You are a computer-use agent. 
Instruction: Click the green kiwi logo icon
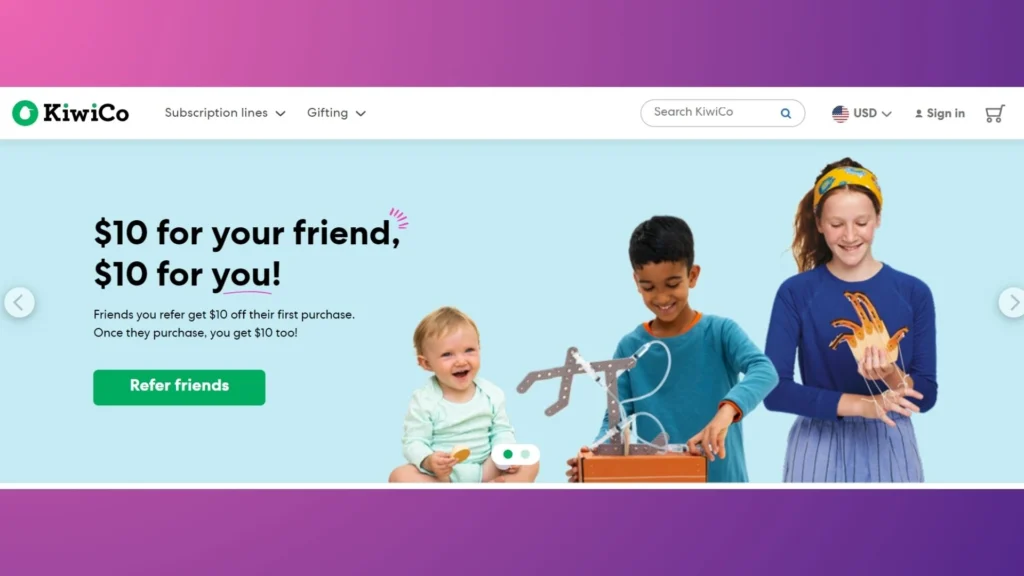25,113
